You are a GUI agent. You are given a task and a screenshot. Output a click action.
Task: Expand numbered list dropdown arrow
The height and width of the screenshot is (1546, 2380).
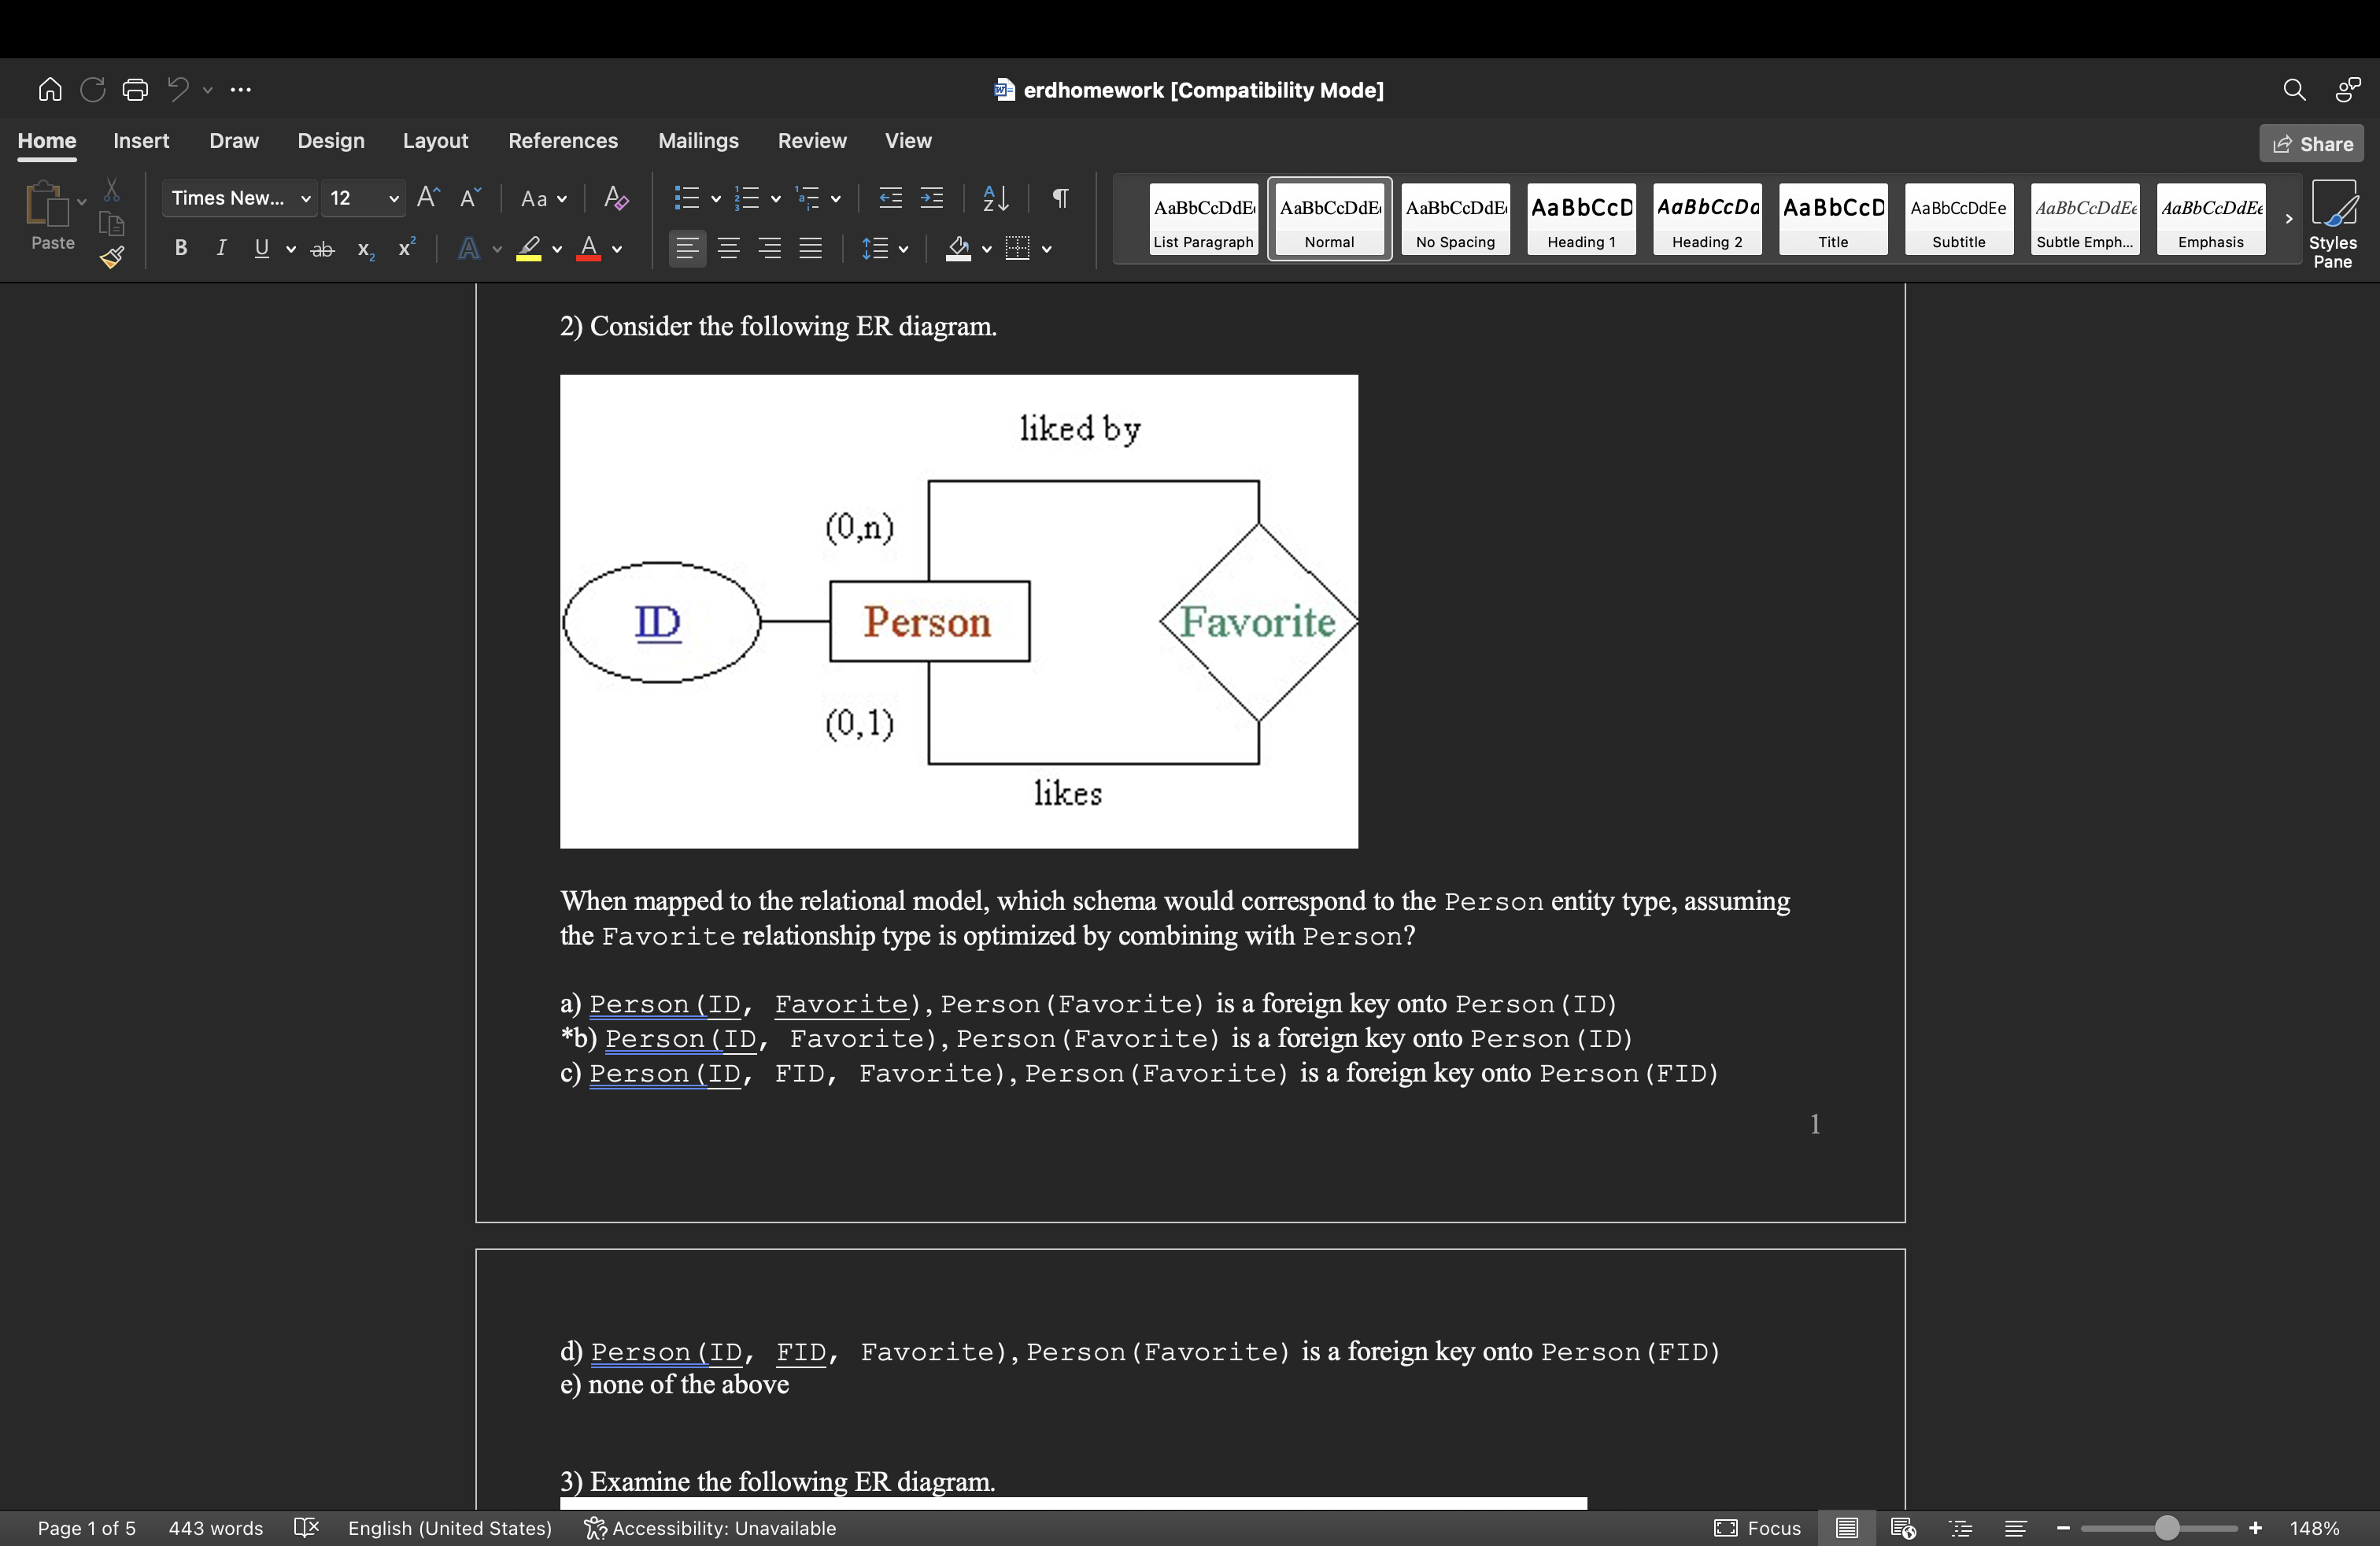click(x=776, y=199)
